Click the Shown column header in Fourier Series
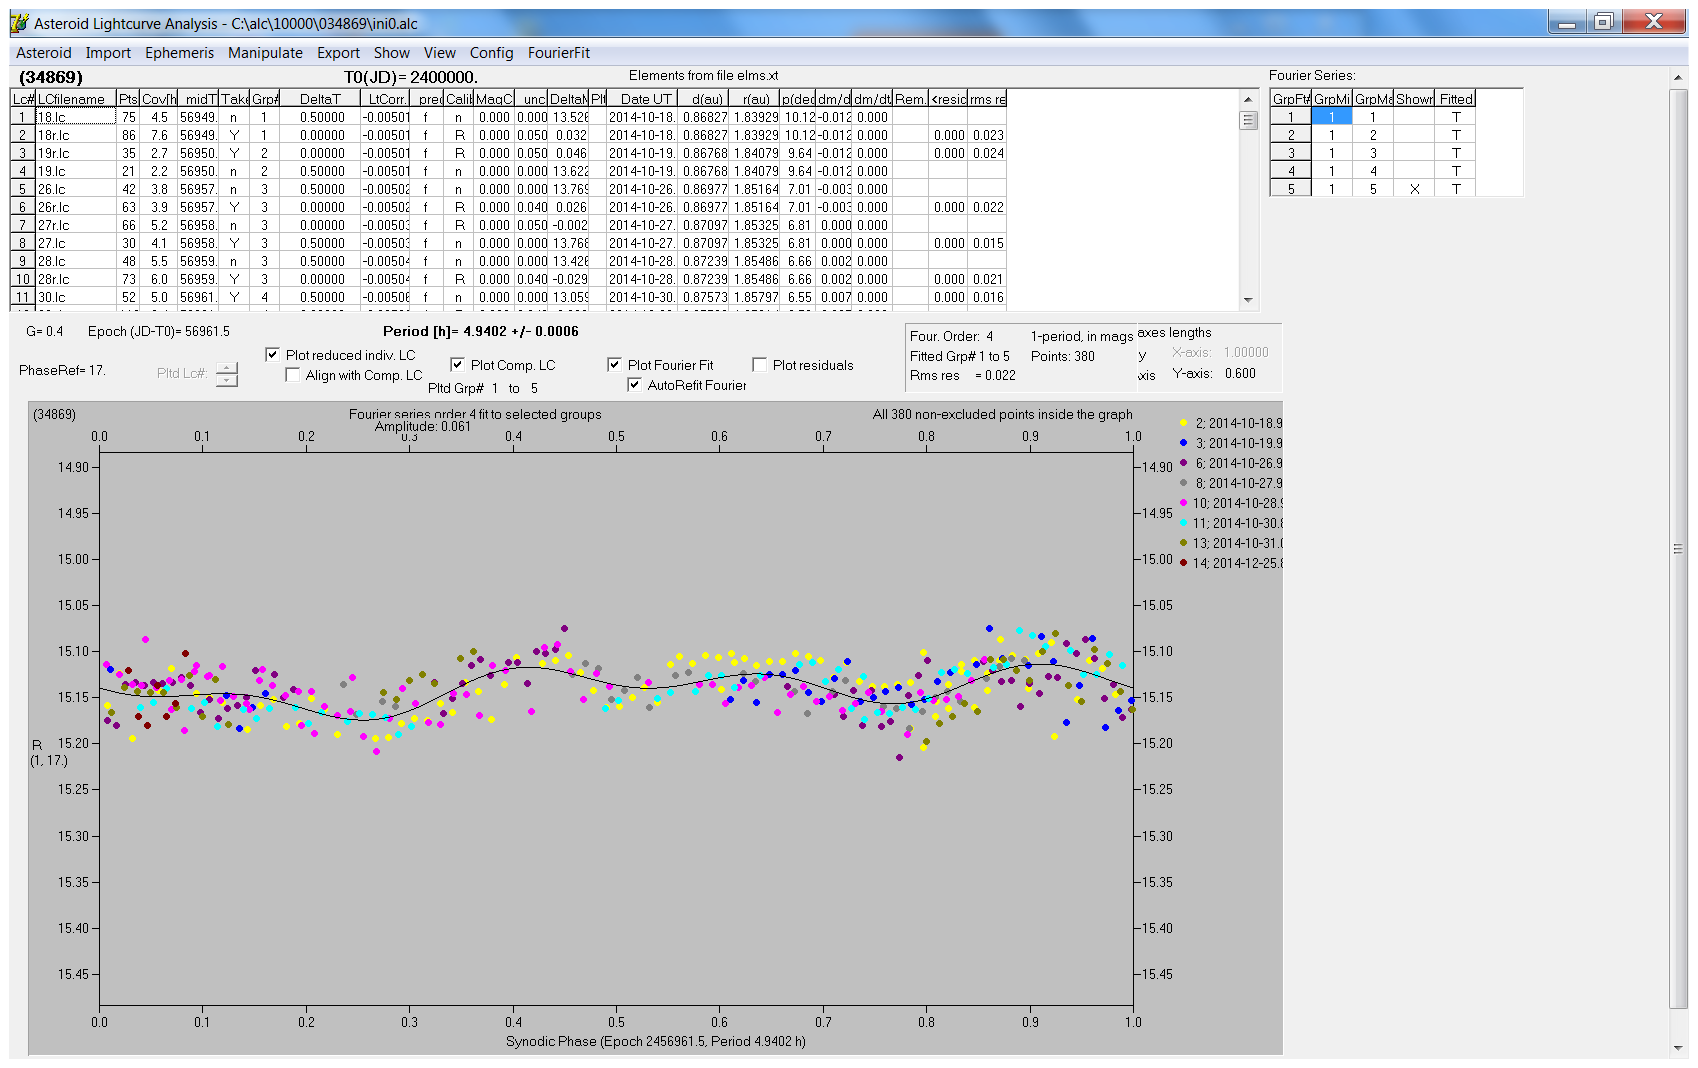 point(1414,99)
